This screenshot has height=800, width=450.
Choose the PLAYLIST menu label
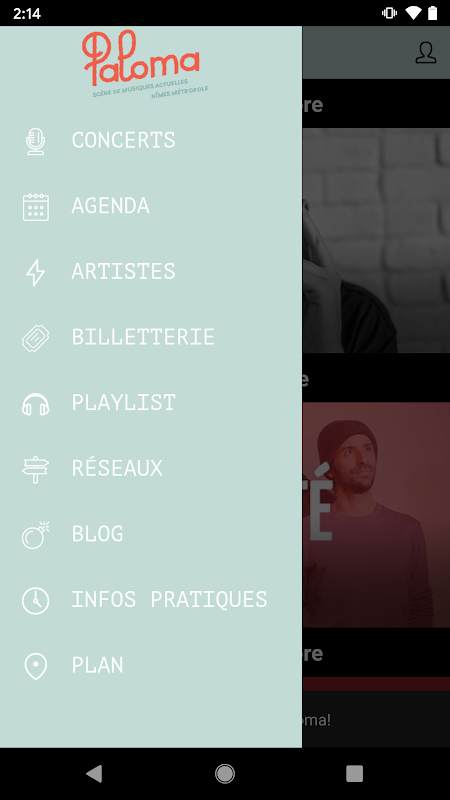pyautogui.click(x=123, y=403)
